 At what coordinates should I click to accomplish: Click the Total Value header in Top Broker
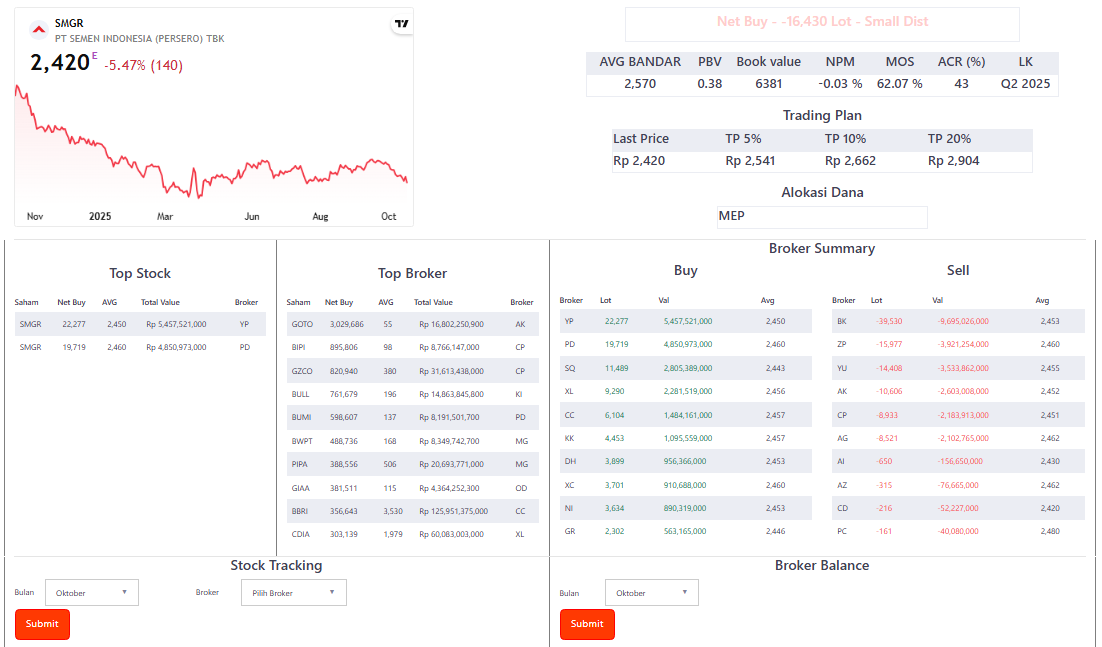coord(433,303)
